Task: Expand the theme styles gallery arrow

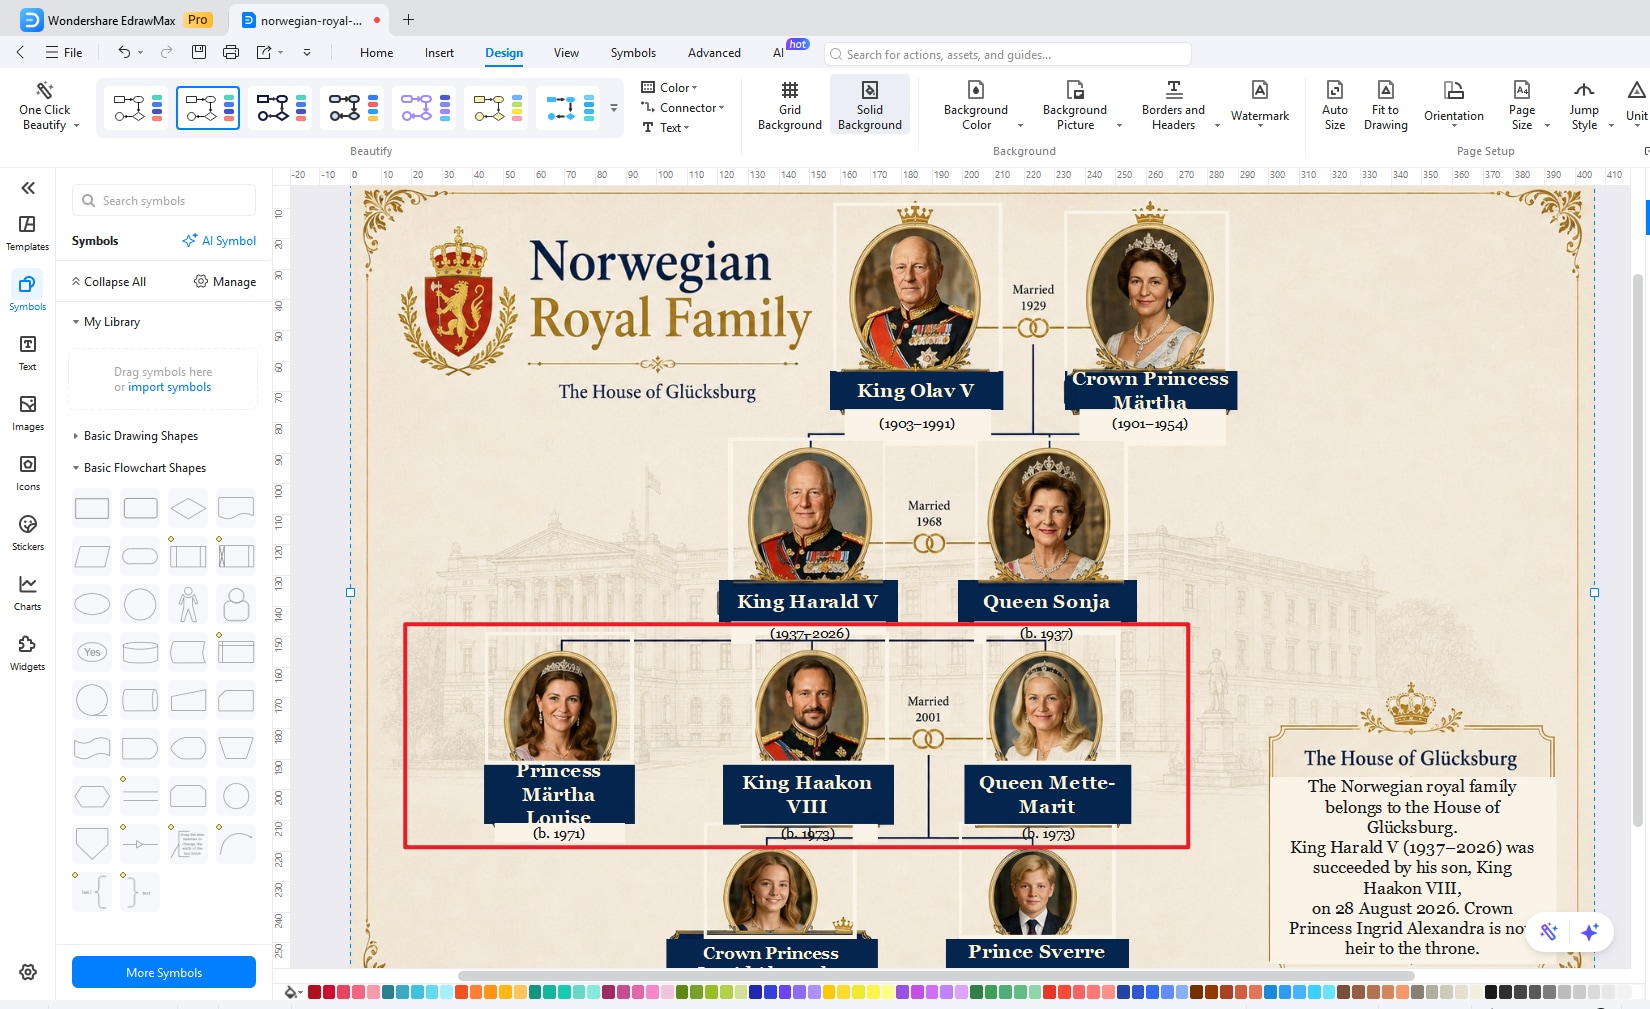Action: click(x=614, y=108)
